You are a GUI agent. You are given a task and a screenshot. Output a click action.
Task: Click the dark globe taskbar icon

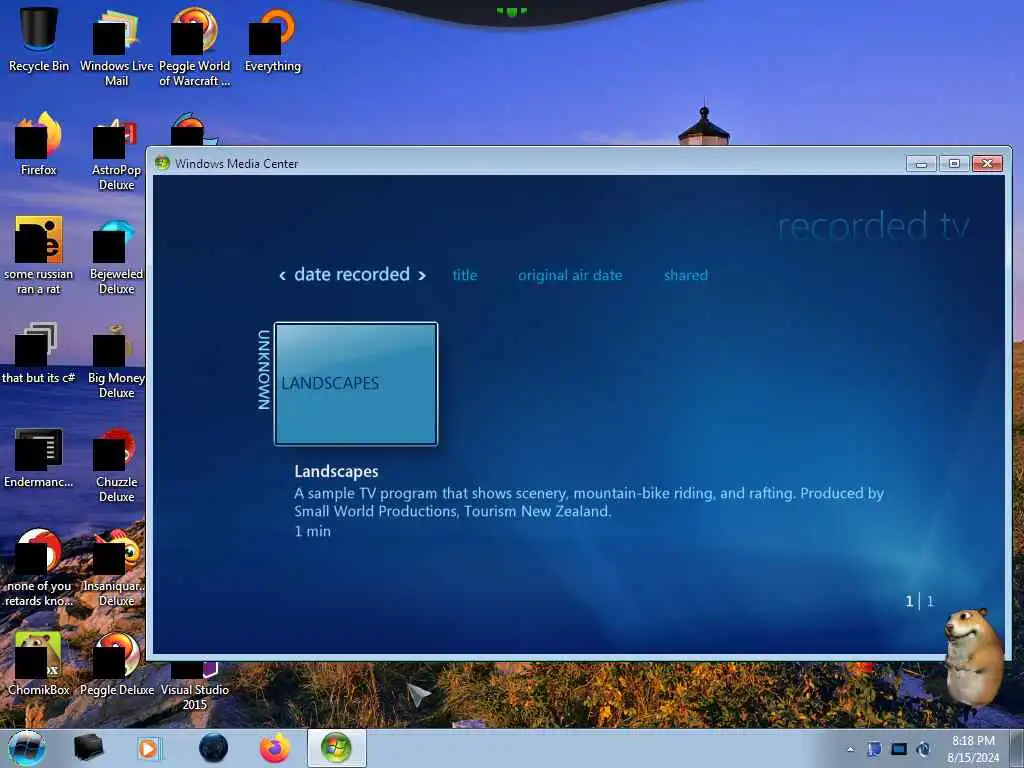click(x=214, y=748)
